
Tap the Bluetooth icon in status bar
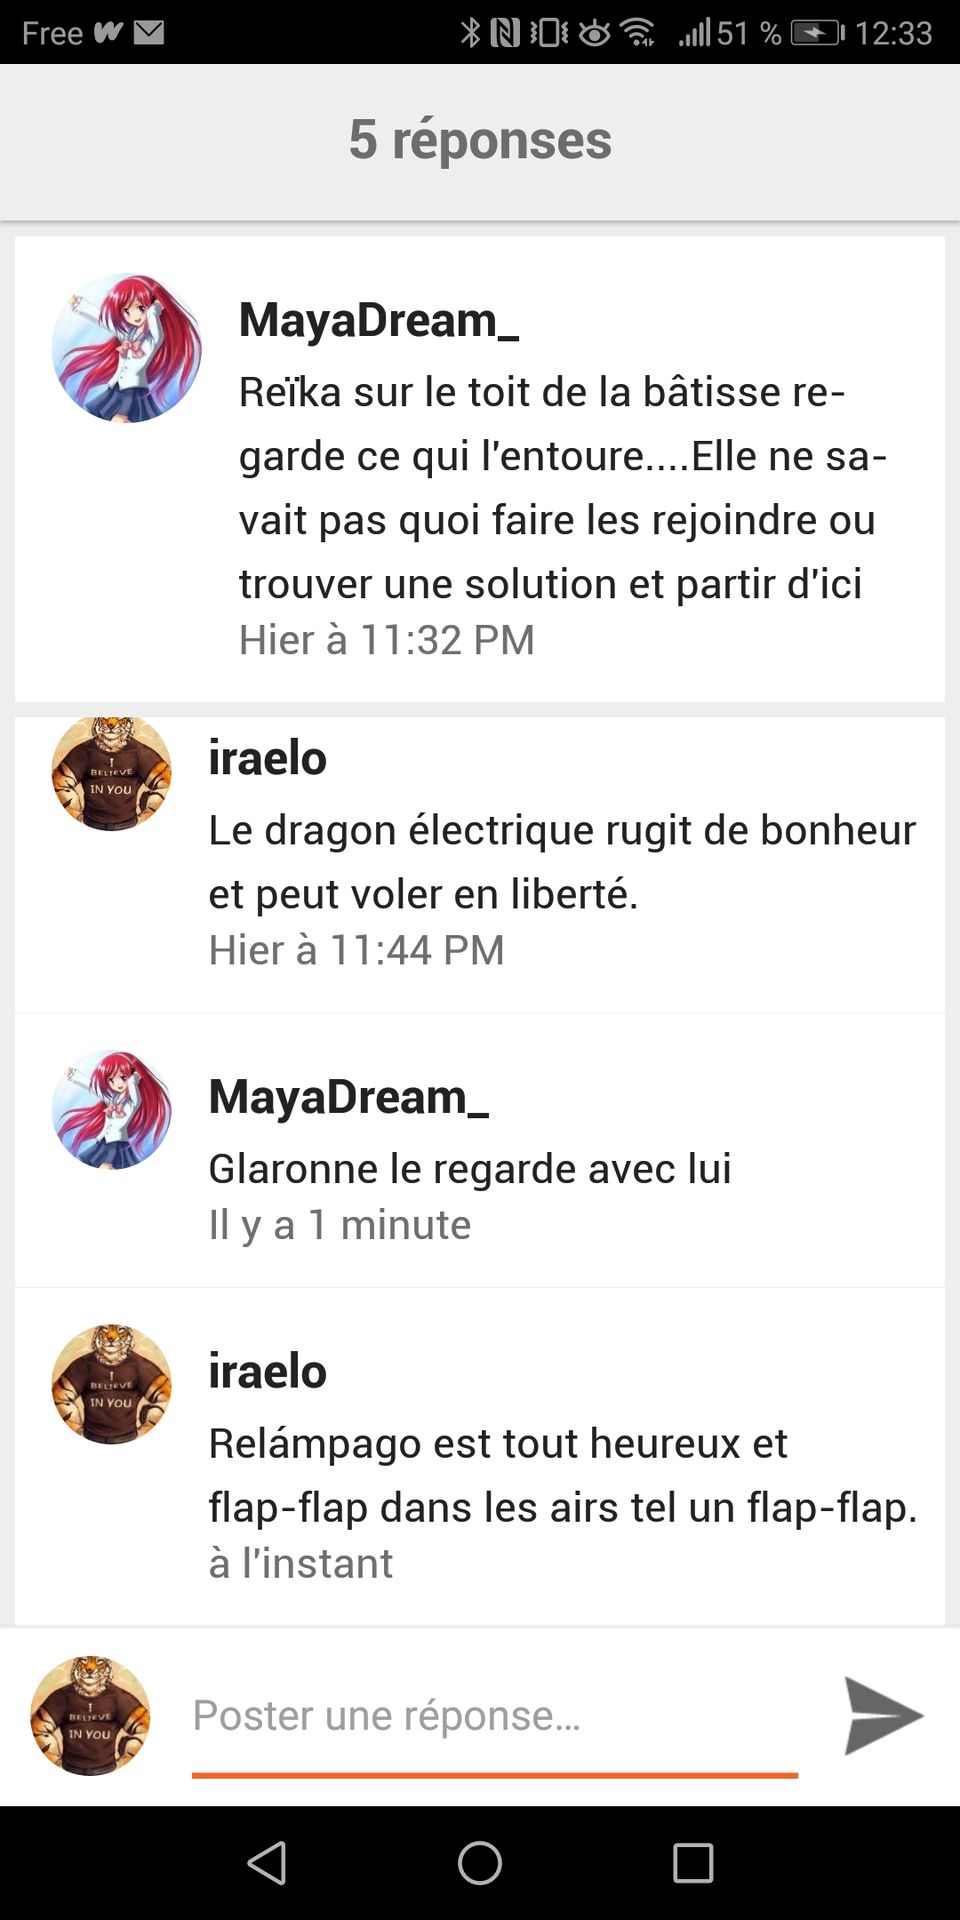tap(470, 32)
